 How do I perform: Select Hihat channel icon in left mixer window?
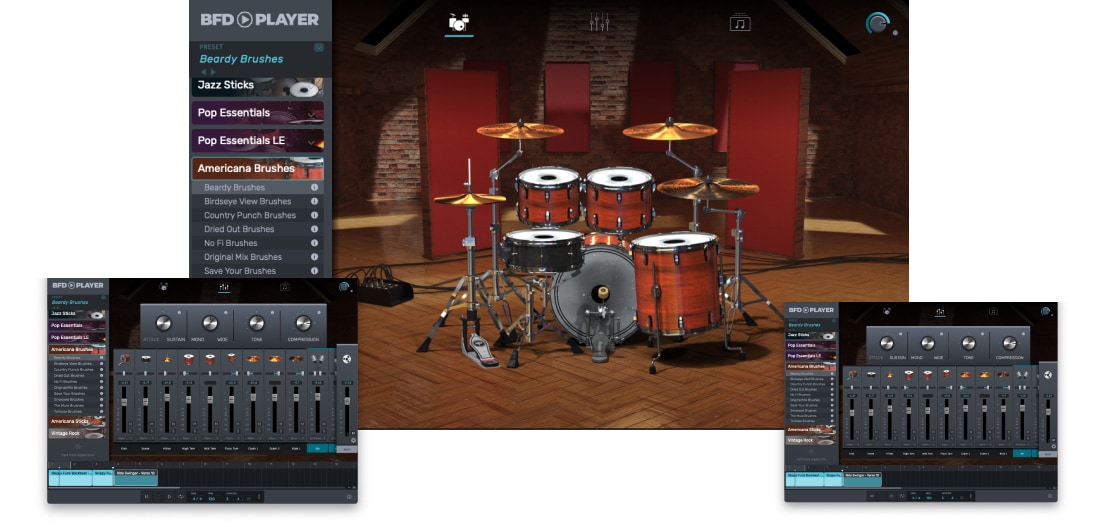[167, 359]
